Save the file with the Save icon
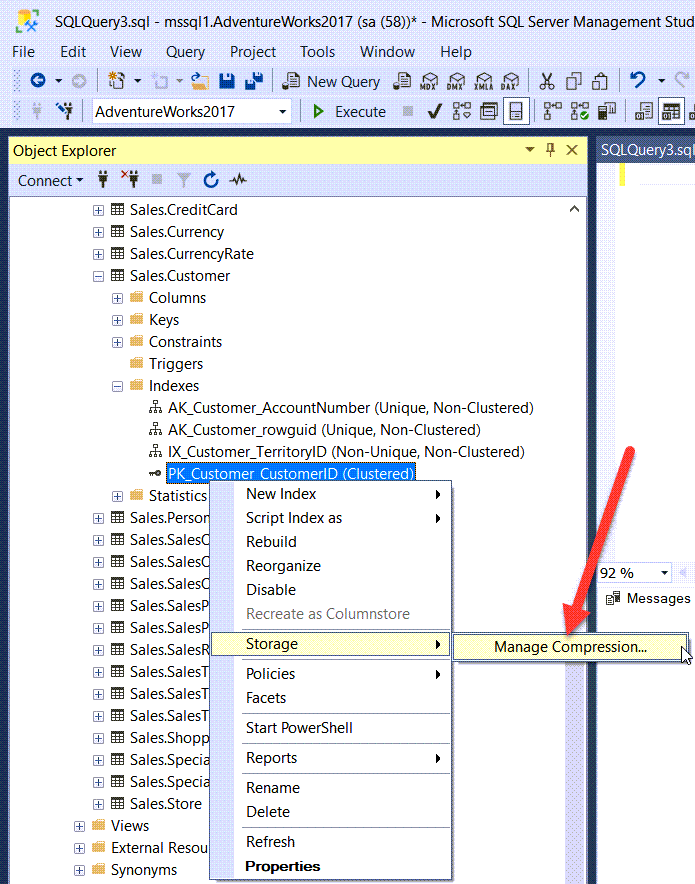 227,81
